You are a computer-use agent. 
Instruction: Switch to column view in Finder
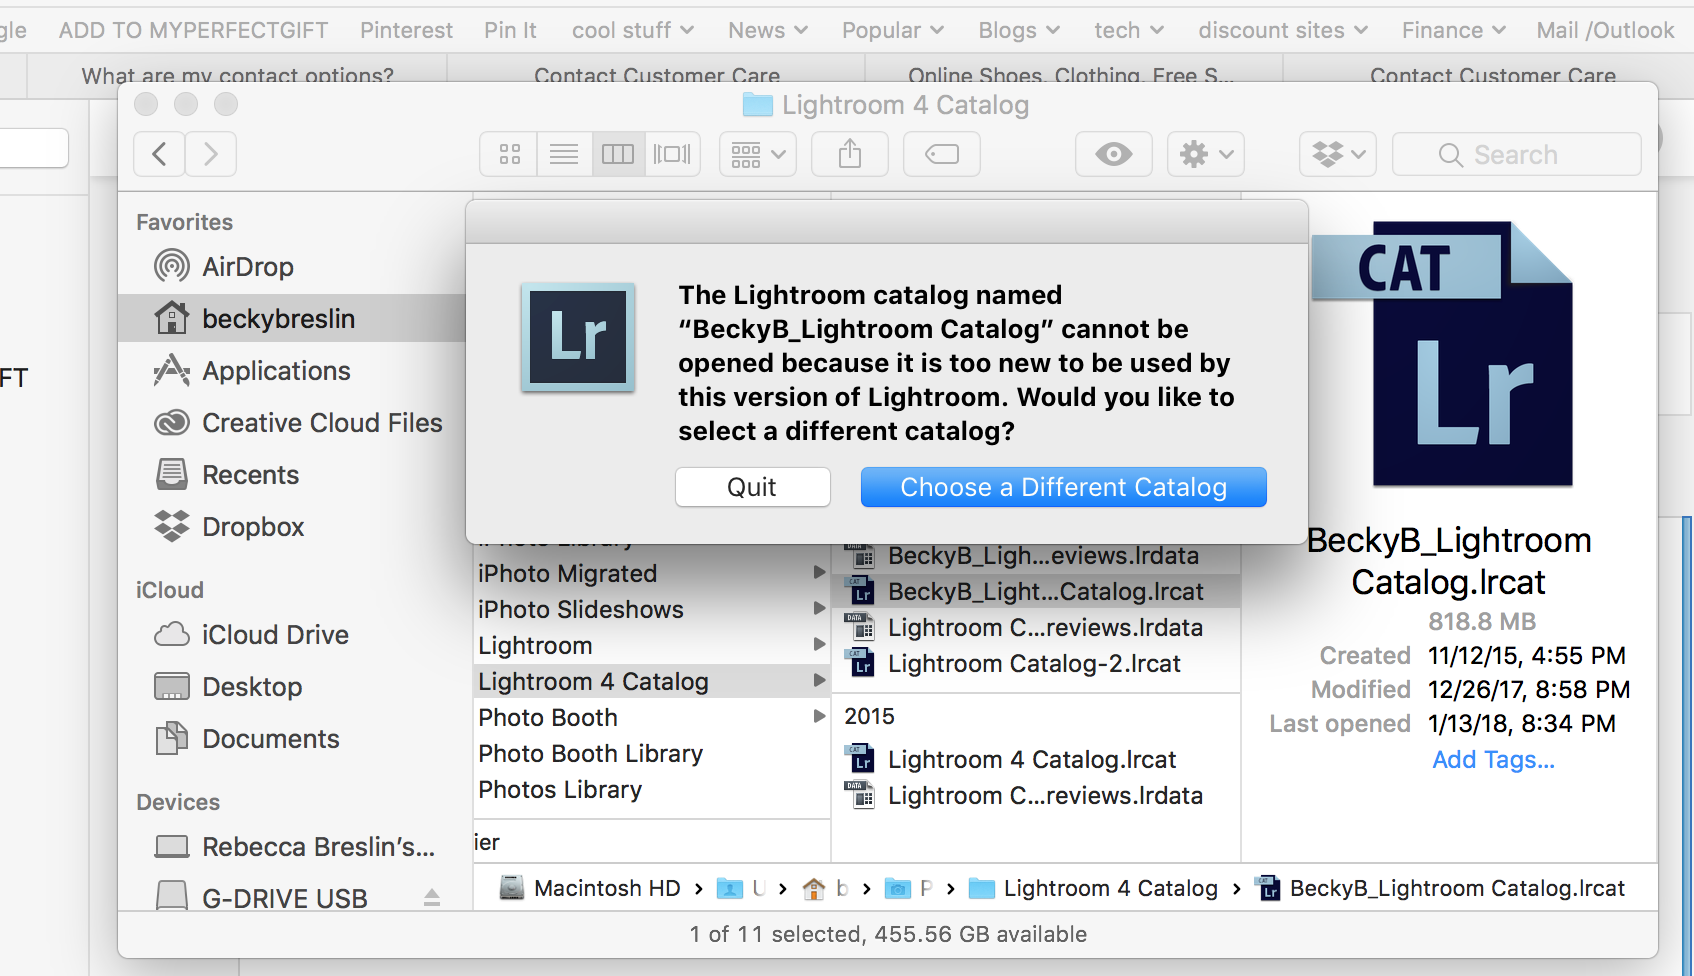click(618, 154)
